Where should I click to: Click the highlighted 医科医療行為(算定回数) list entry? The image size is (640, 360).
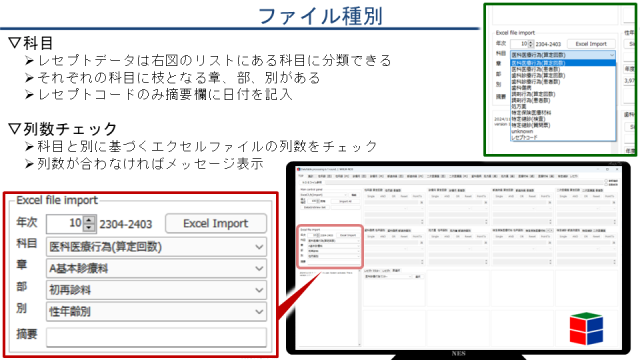(563, 63)
